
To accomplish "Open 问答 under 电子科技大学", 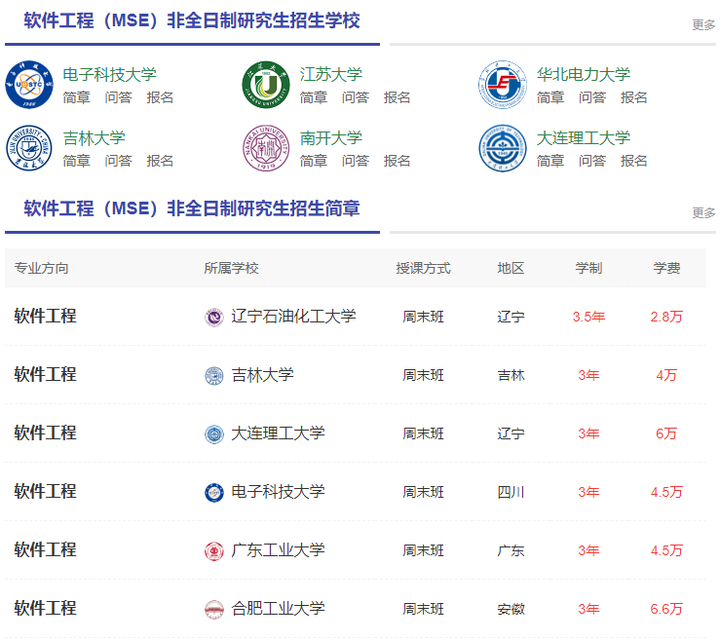I will pyautogui.click(x=118, y=97).
